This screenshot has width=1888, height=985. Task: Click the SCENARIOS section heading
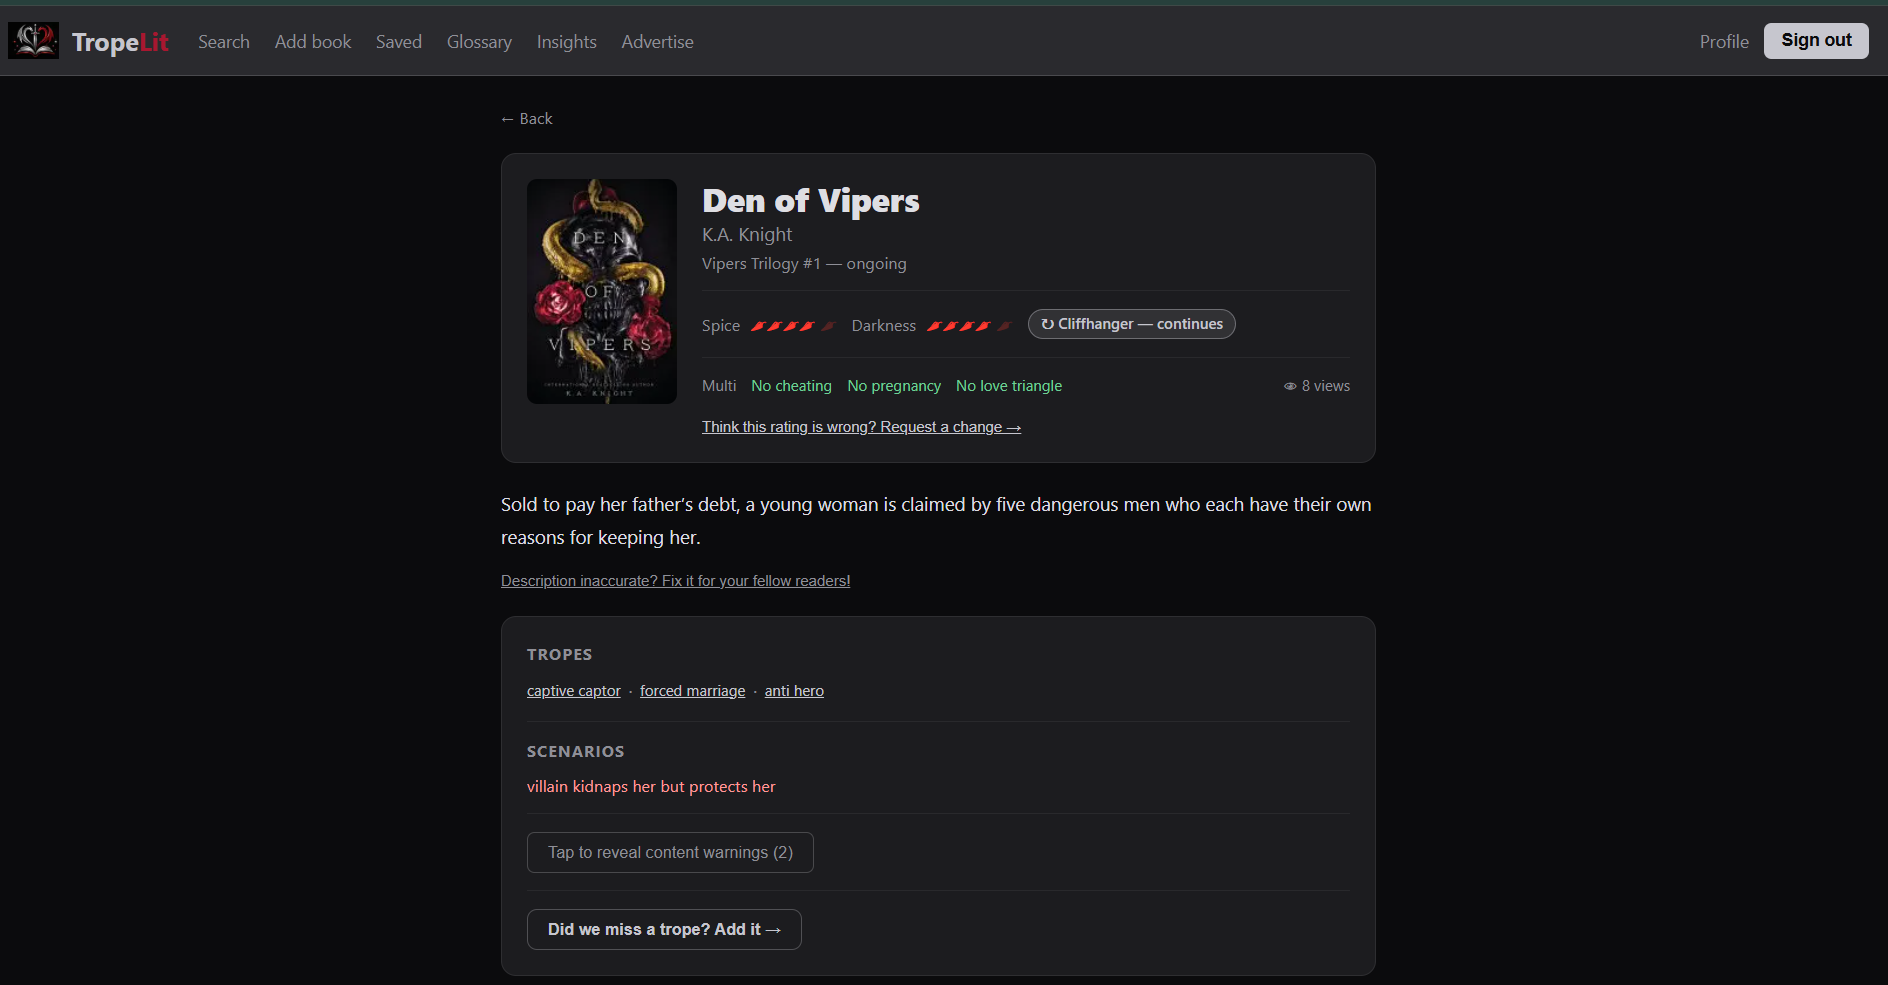tap(576, 752)
